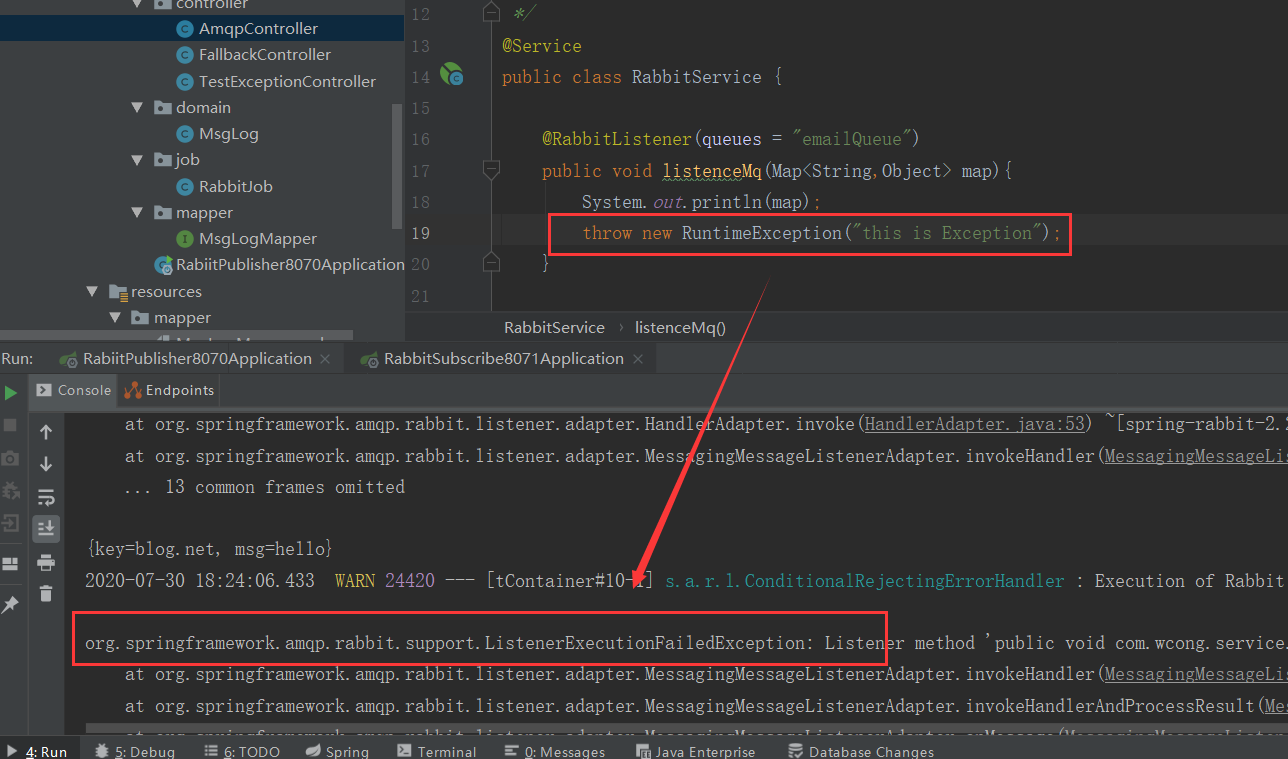
Task: Open the Database Changes tool window
Action: pos(861,752)
